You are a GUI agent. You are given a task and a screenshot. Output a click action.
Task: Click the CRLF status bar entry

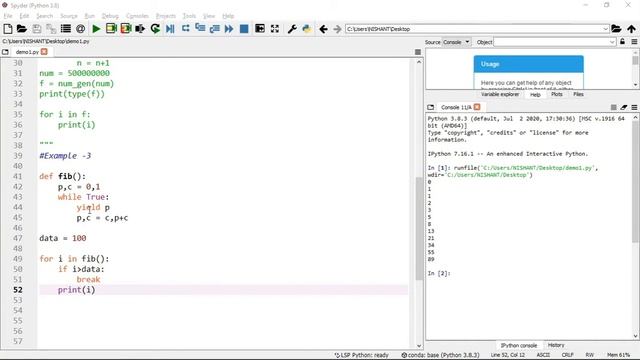(x=567, y=355)
